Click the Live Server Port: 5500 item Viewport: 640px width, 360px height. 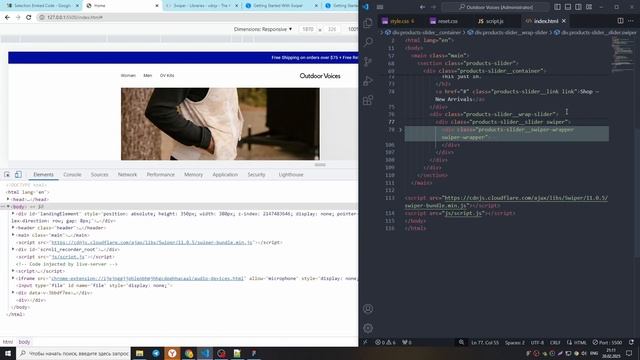tap(607, 342)
